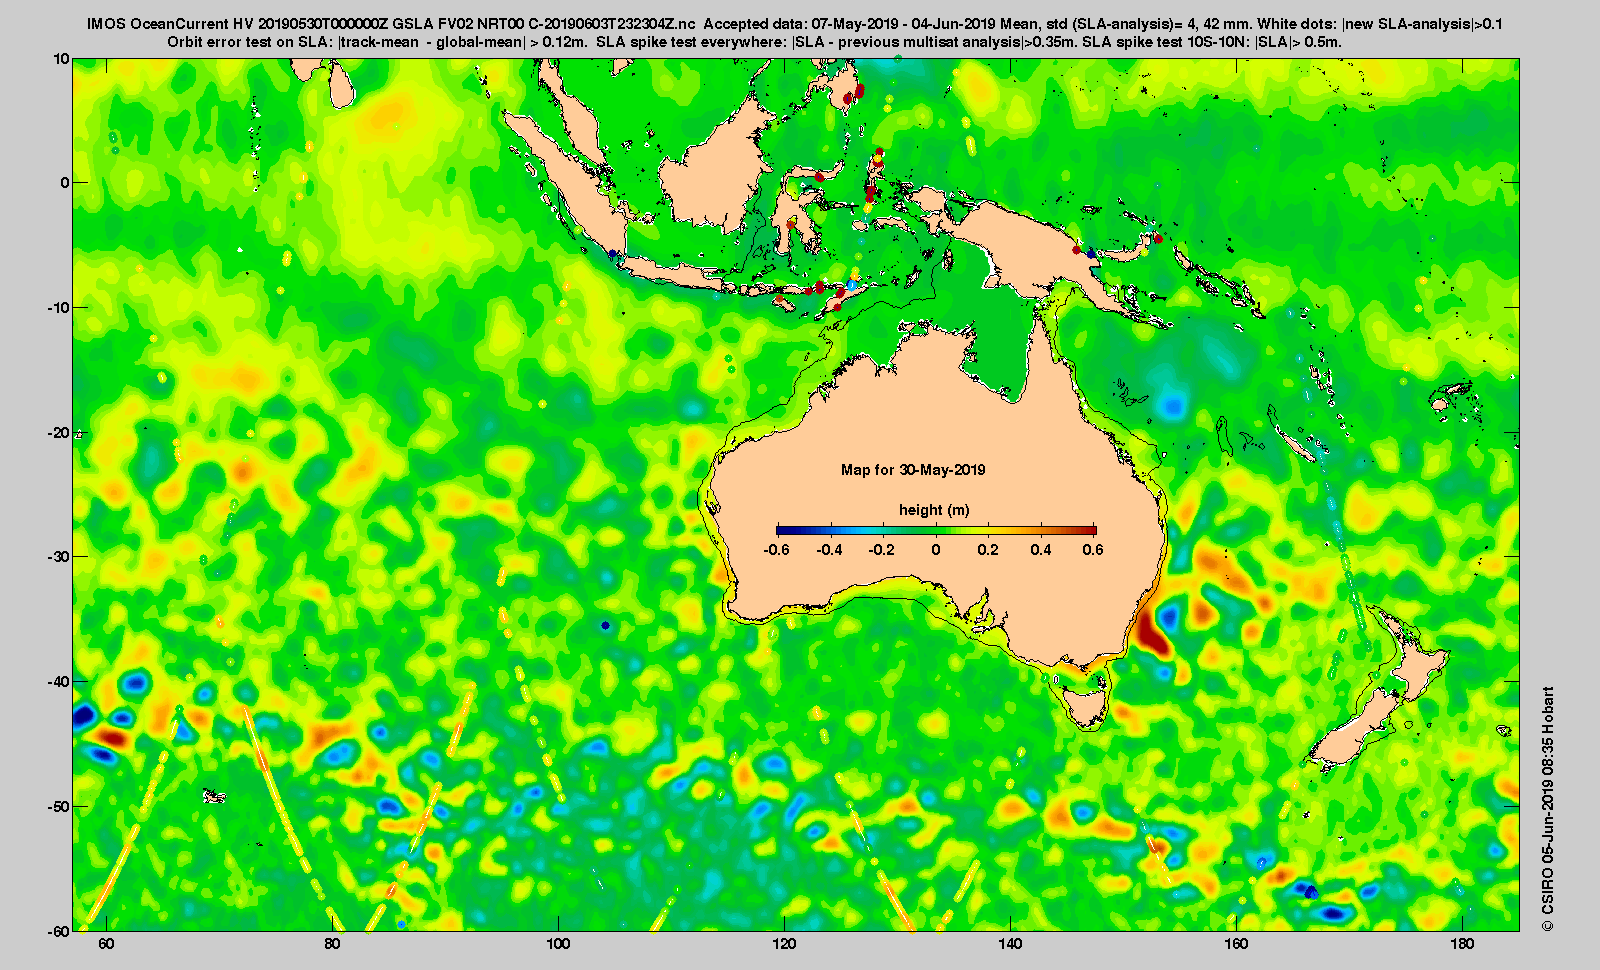Click the 0.4 colorbar tick label
This screenshot has width=1600, height=970.
click(1041, 550)
